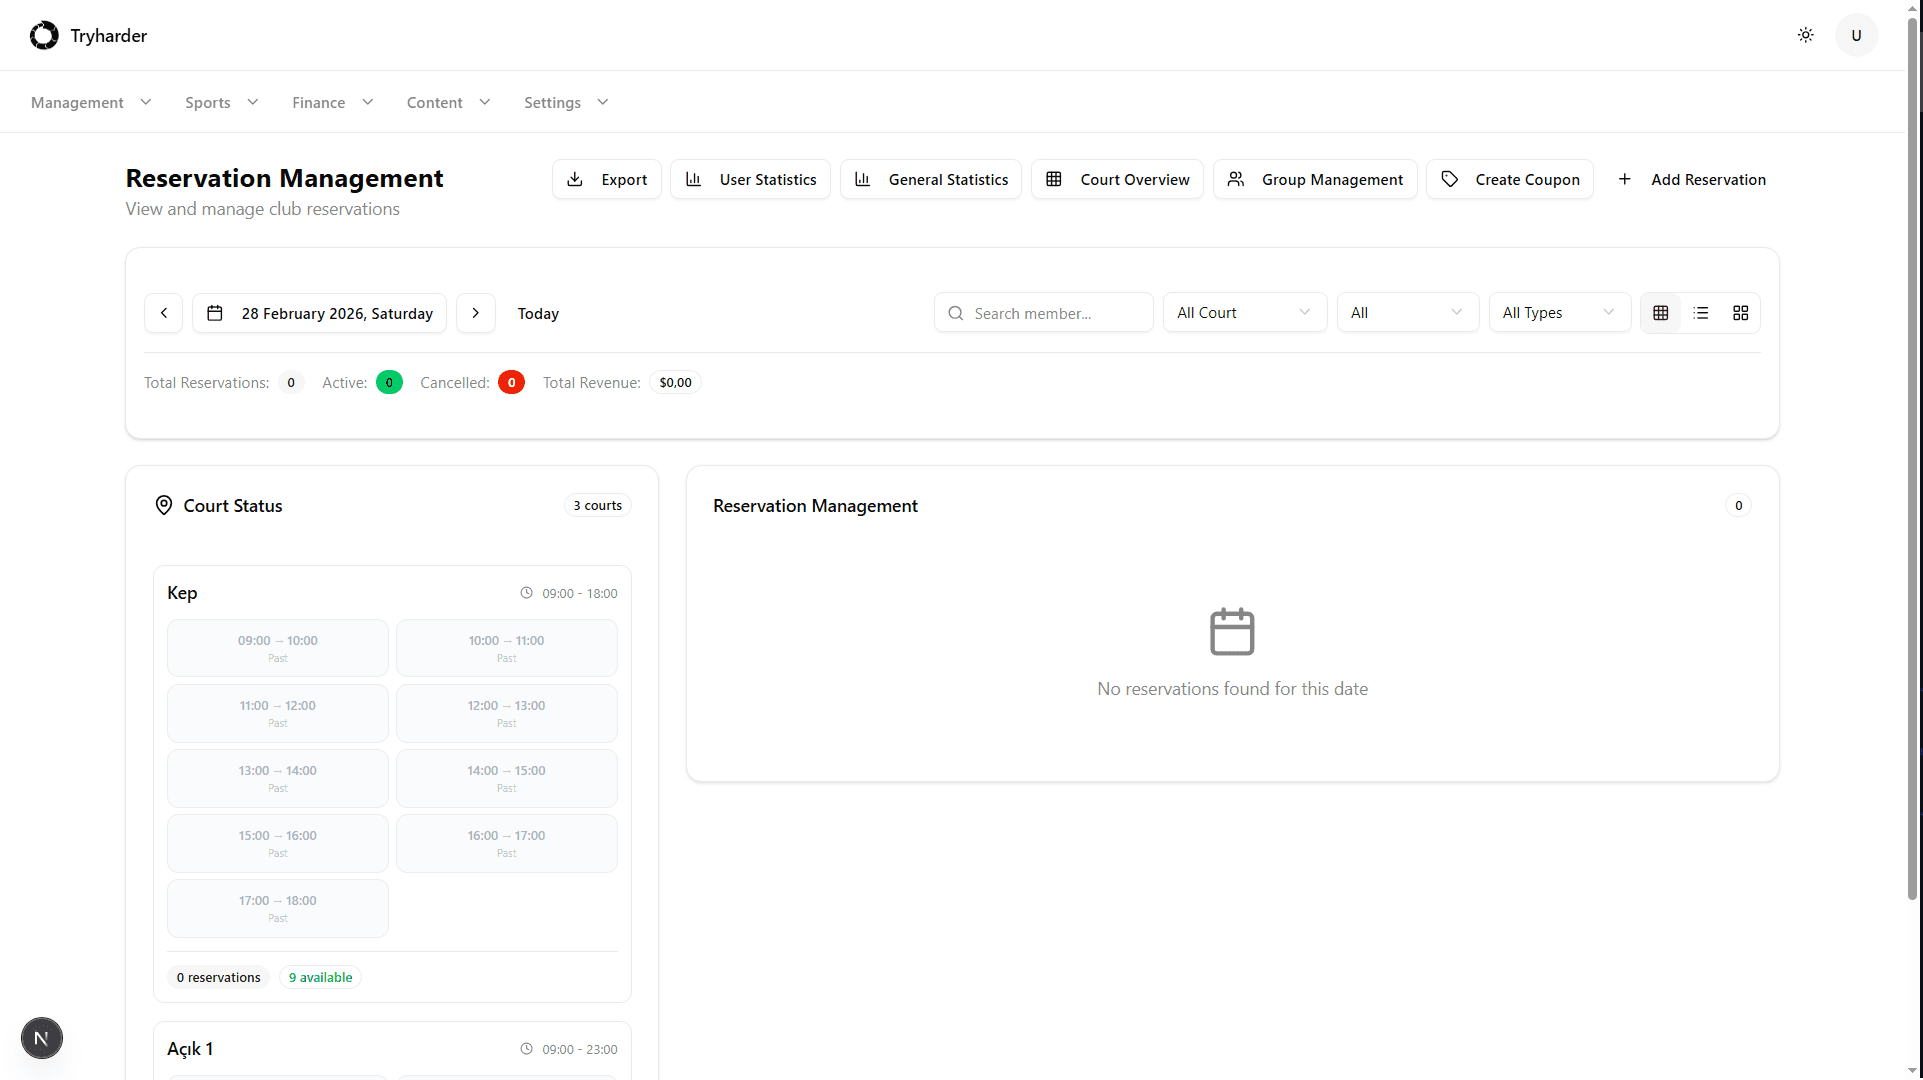
Task: Open Create Coupon tag button
Action: tap(1510, 179)
